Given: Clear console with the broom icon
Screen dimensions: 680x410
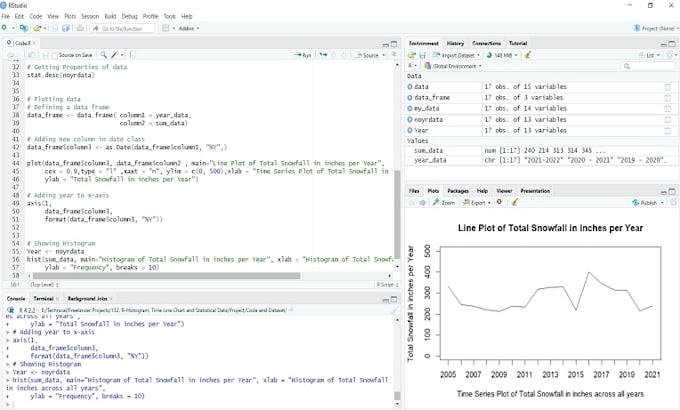Looking at the screenshot, I should point(394,310).
